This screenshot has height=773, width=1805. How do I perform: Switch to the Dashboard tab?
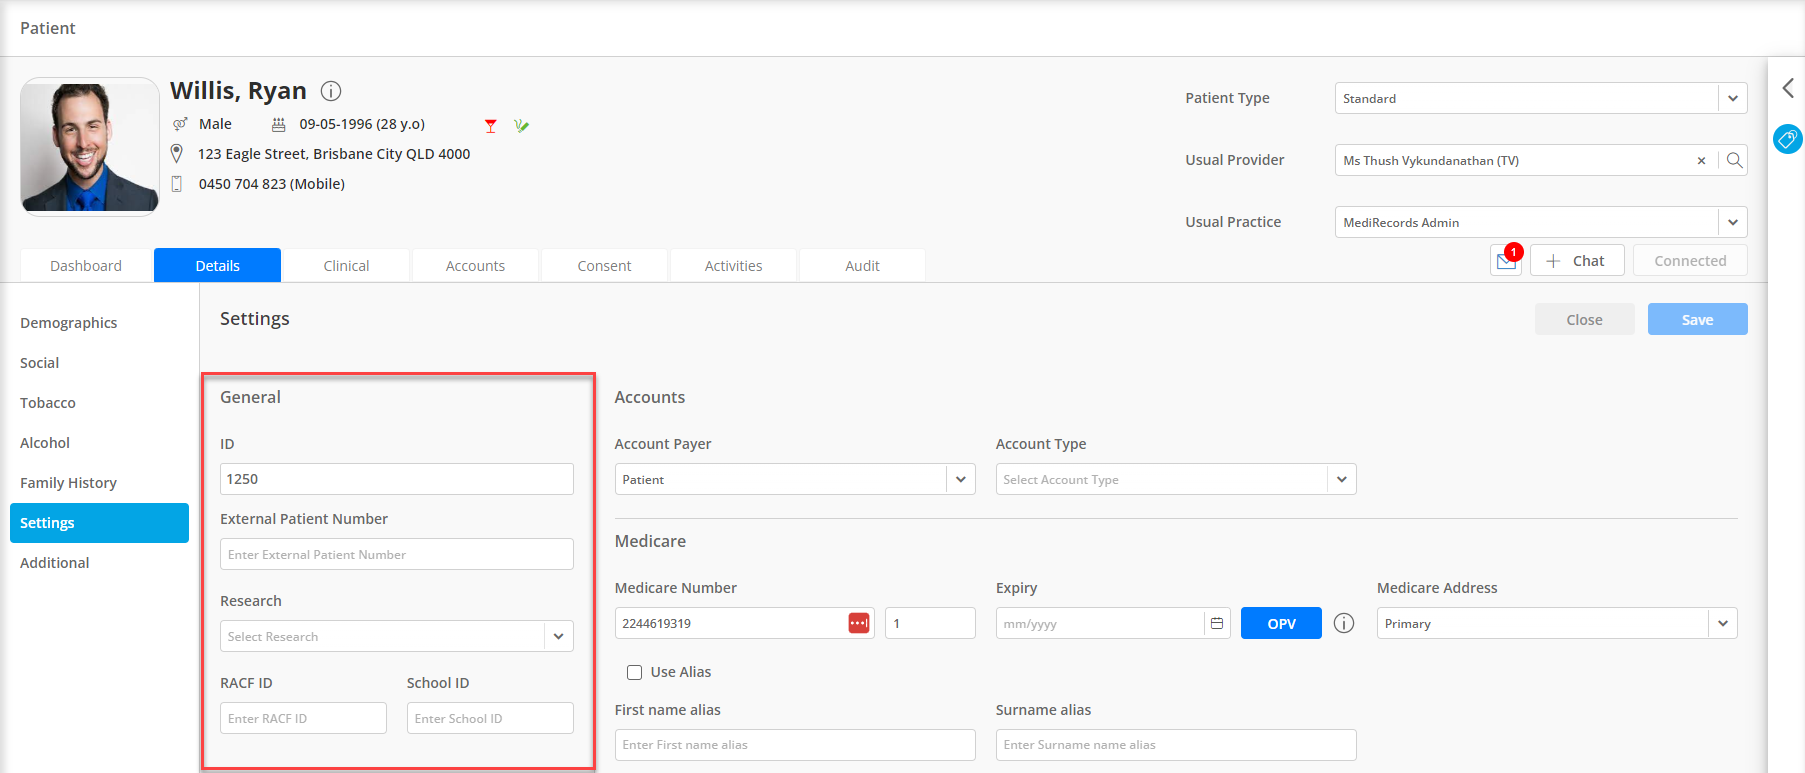click(x=86, y=266)
